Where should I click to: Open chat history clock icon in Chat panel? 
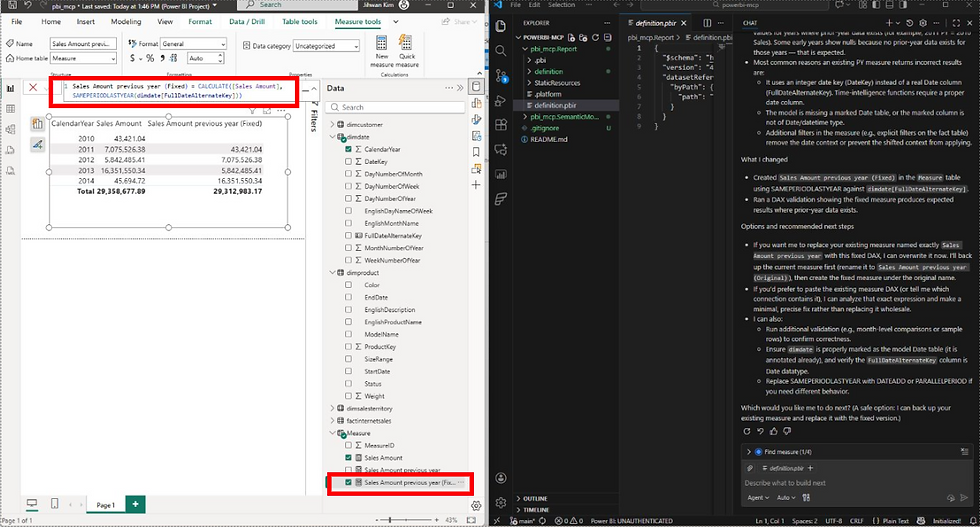[909, 23]
